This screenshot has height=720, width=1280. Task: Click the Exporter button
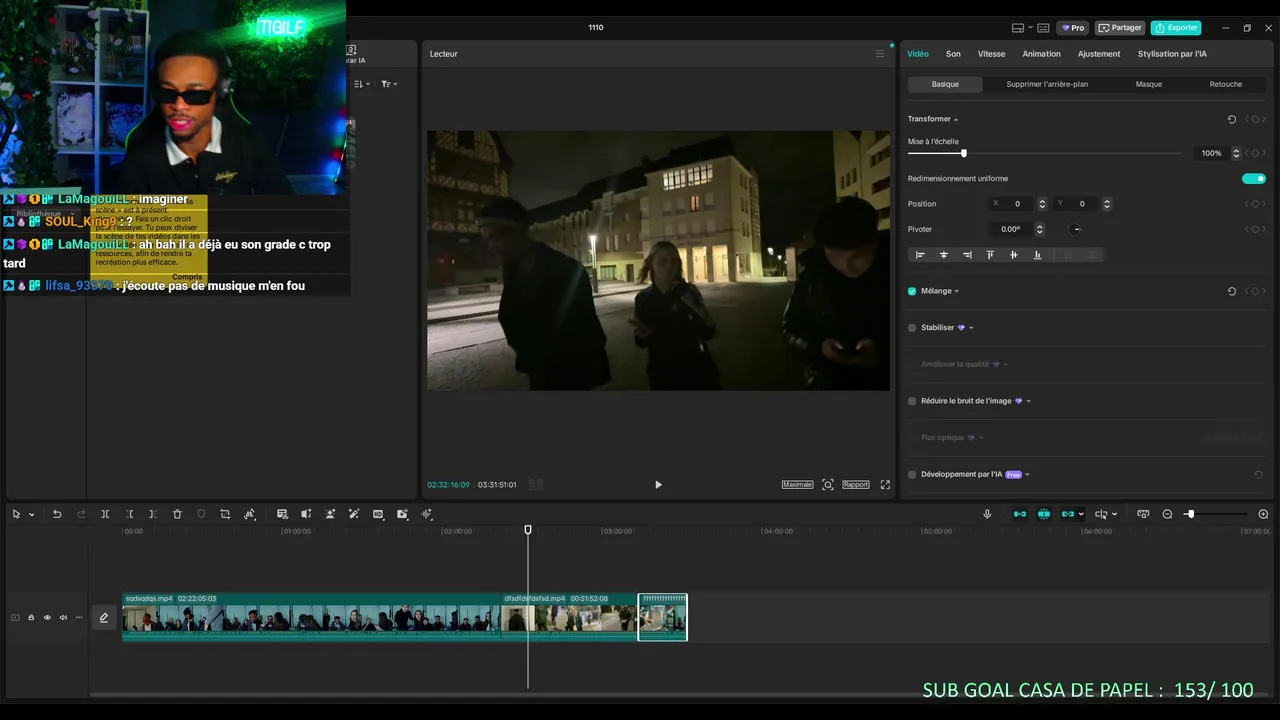click(1176, 28)
